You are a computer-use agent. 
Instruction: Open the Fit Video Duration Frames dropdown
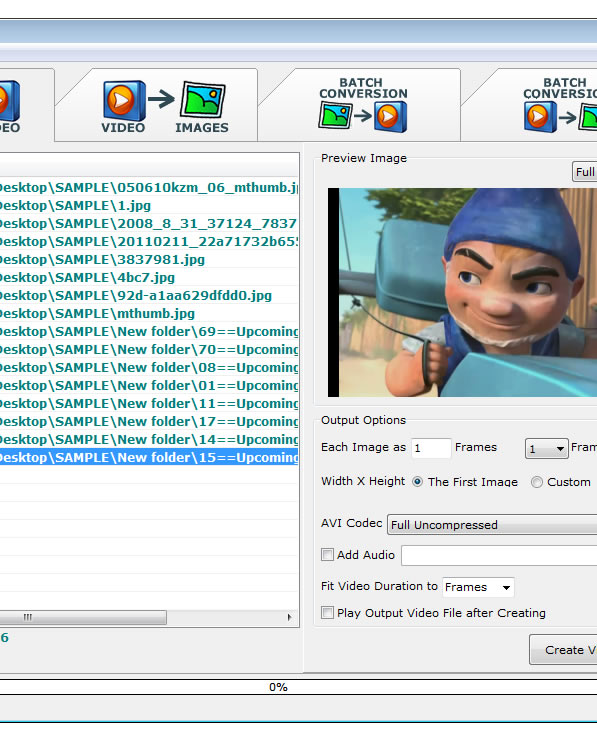click(478, 587)
